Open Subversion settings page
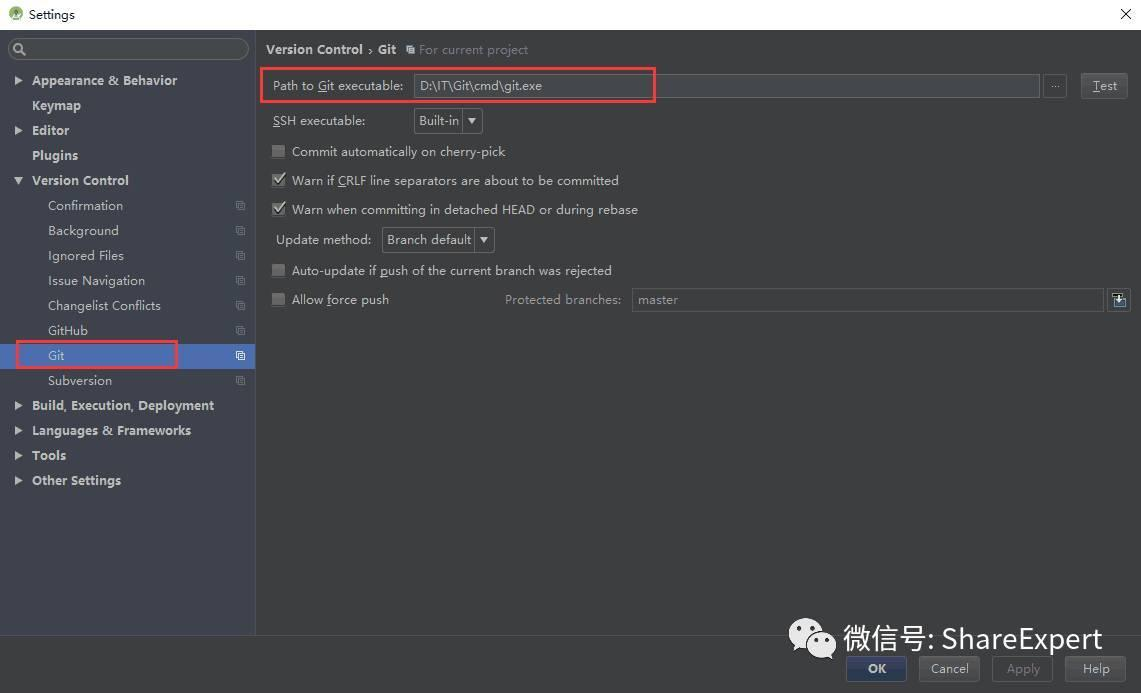Screen dimensions: 1141x693 point(80,381)
